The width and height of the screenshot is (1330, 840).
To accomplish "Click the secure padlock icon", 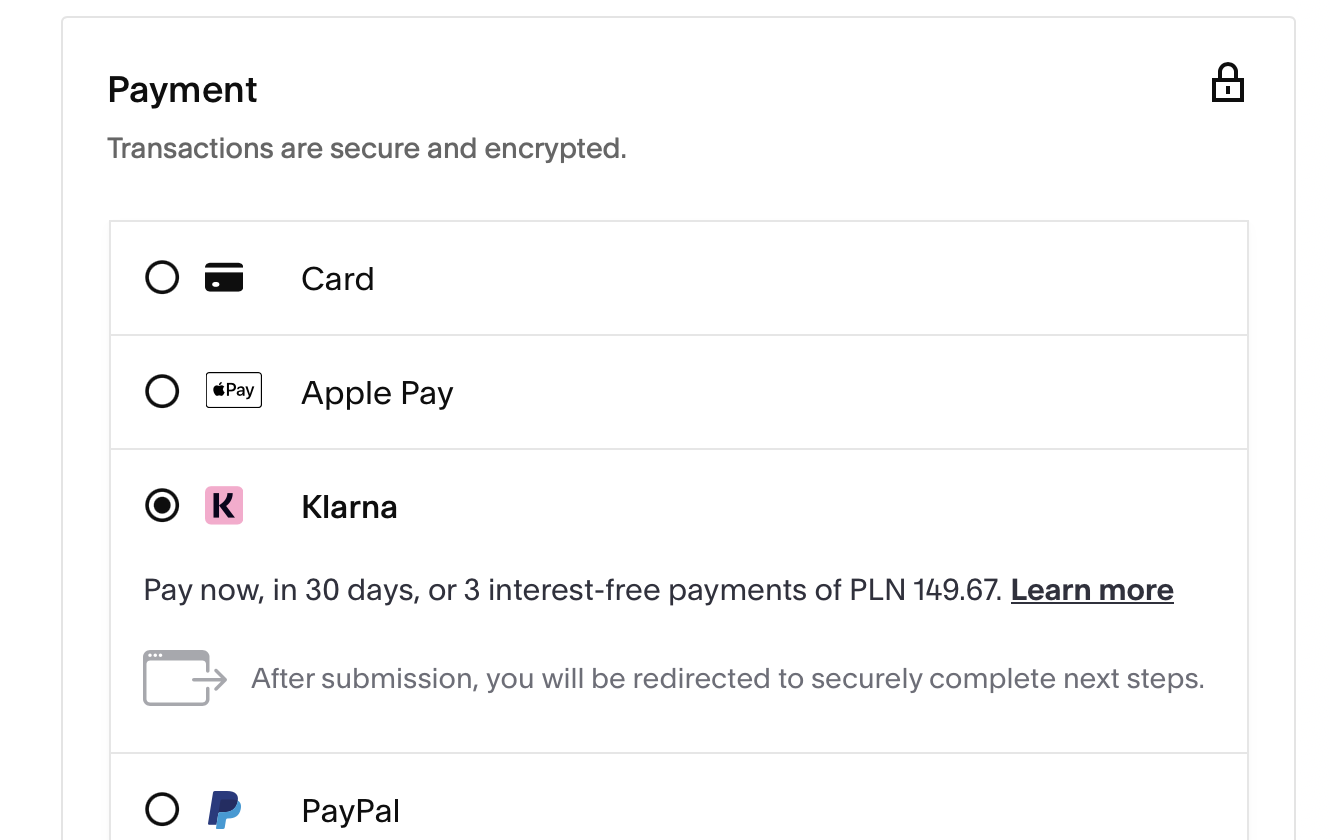I will (x=1227, y=83).
